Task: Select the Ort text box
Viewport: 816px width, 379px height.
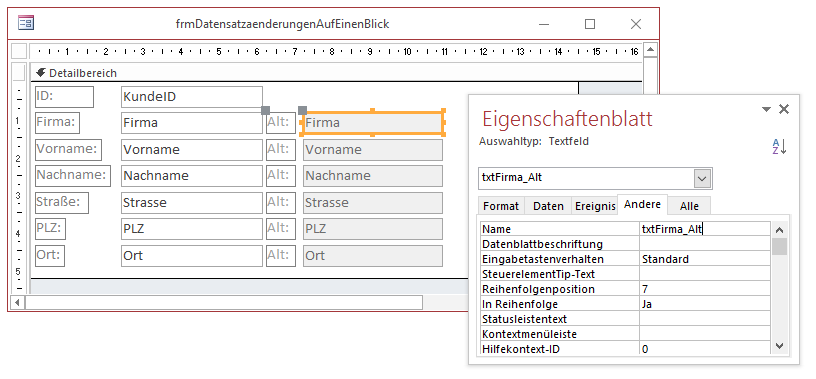Action: (192, 256)
